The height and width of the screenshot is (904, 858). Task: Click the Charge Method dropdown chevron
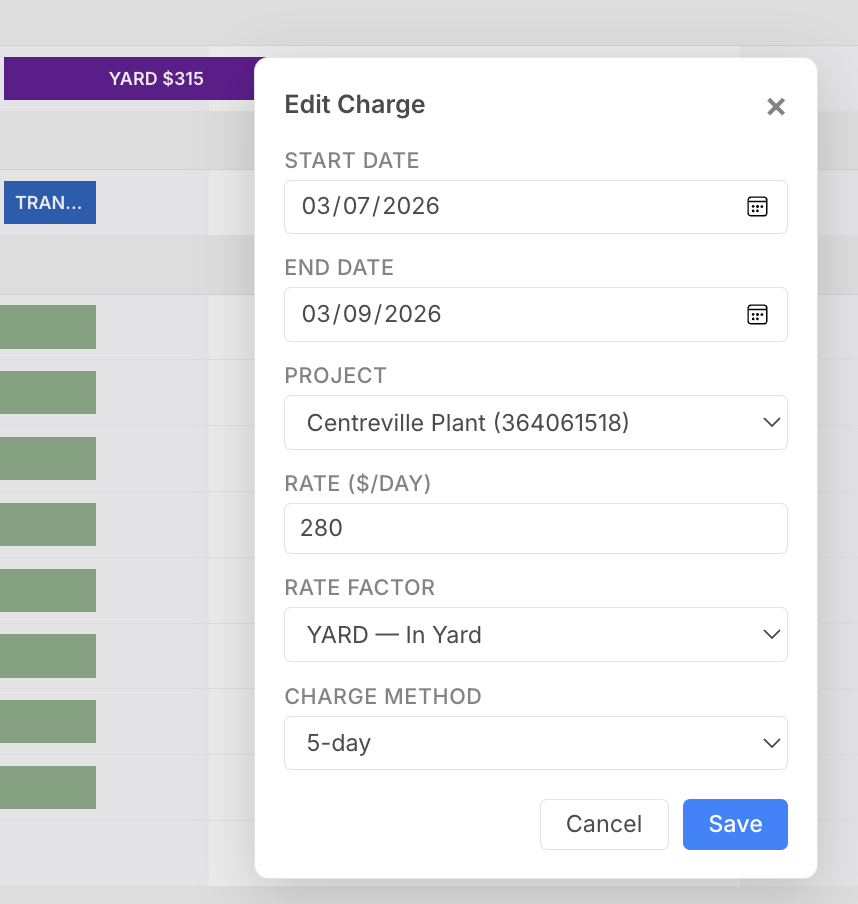771,743
